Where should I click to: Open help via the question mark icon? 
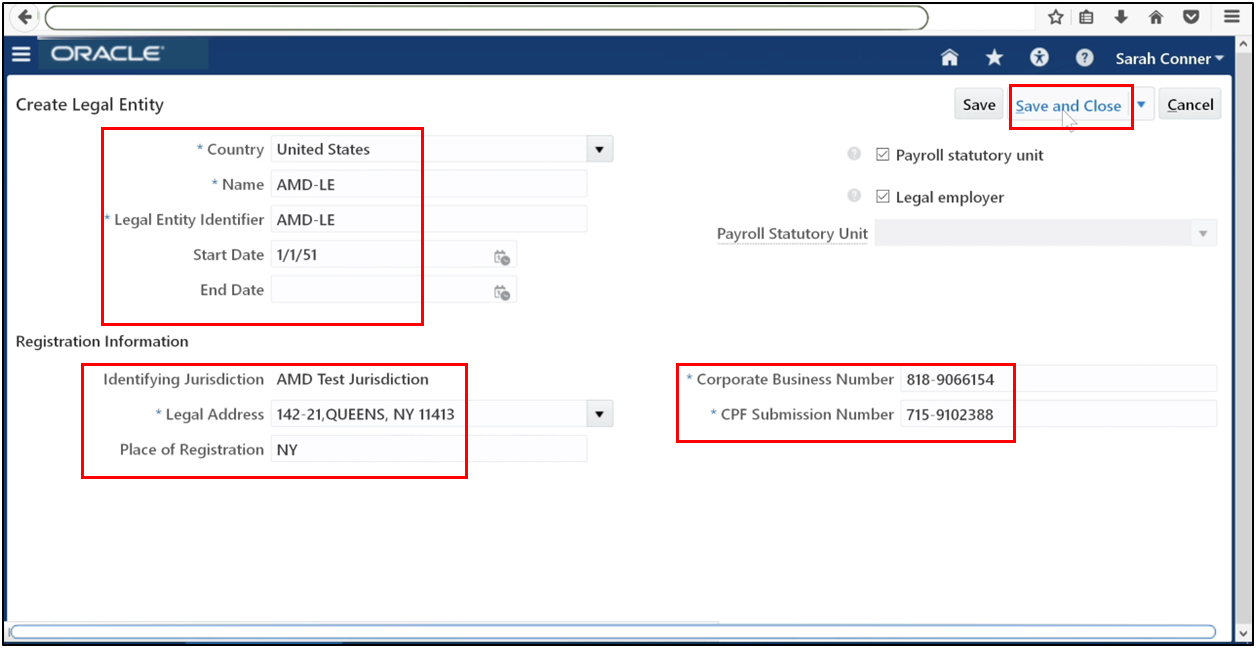1083,57
